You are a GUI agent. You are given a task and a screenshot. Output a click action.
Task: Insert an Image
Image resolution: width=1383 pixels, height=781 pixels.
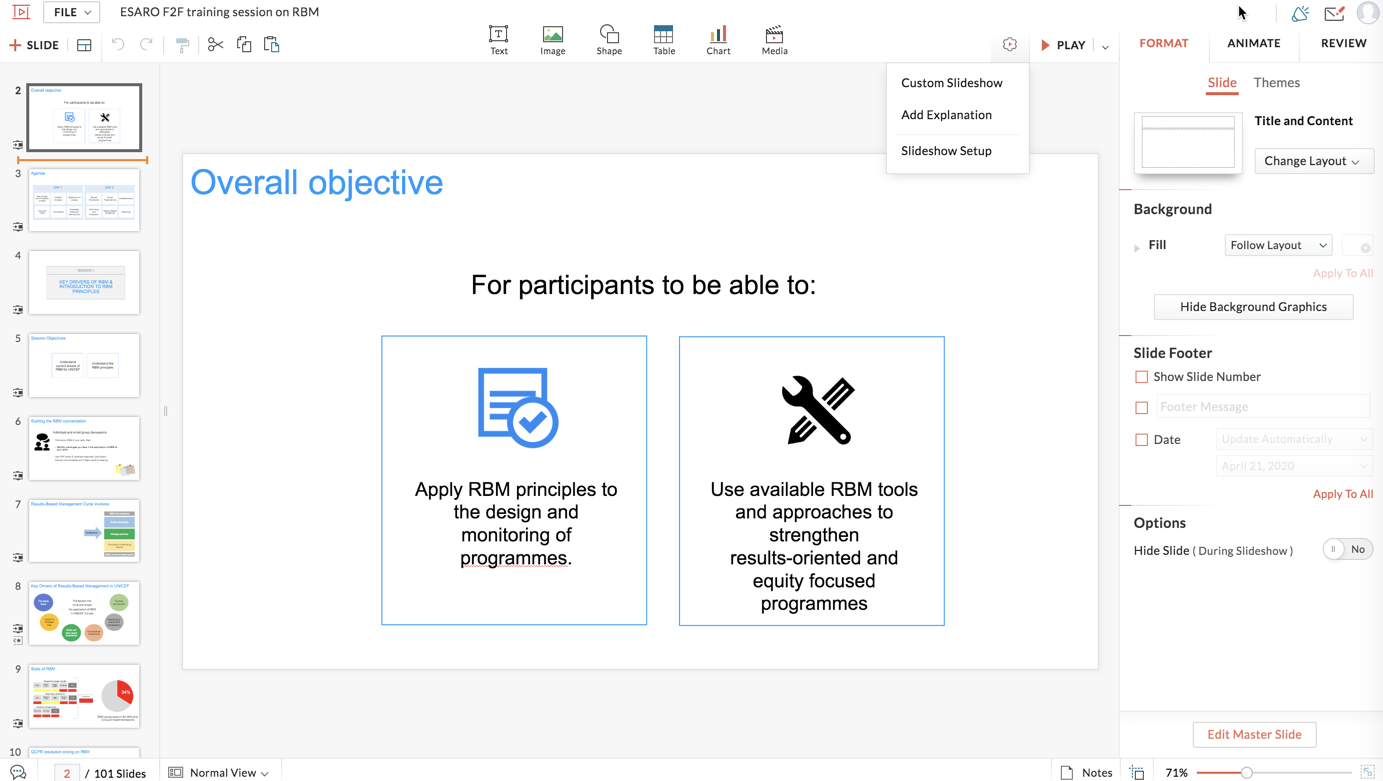[553, 40]
